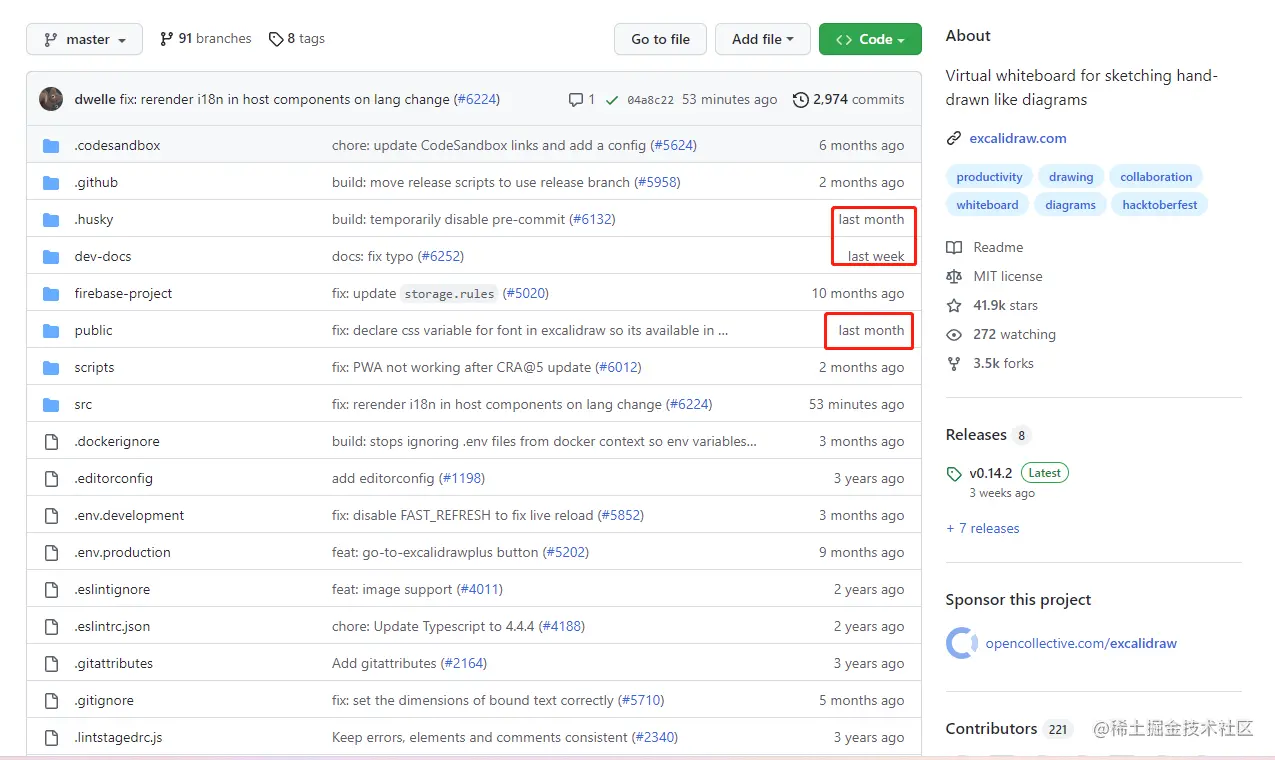
Task: Select the hacktoberfest topic tag
Action: [1160, 205]
